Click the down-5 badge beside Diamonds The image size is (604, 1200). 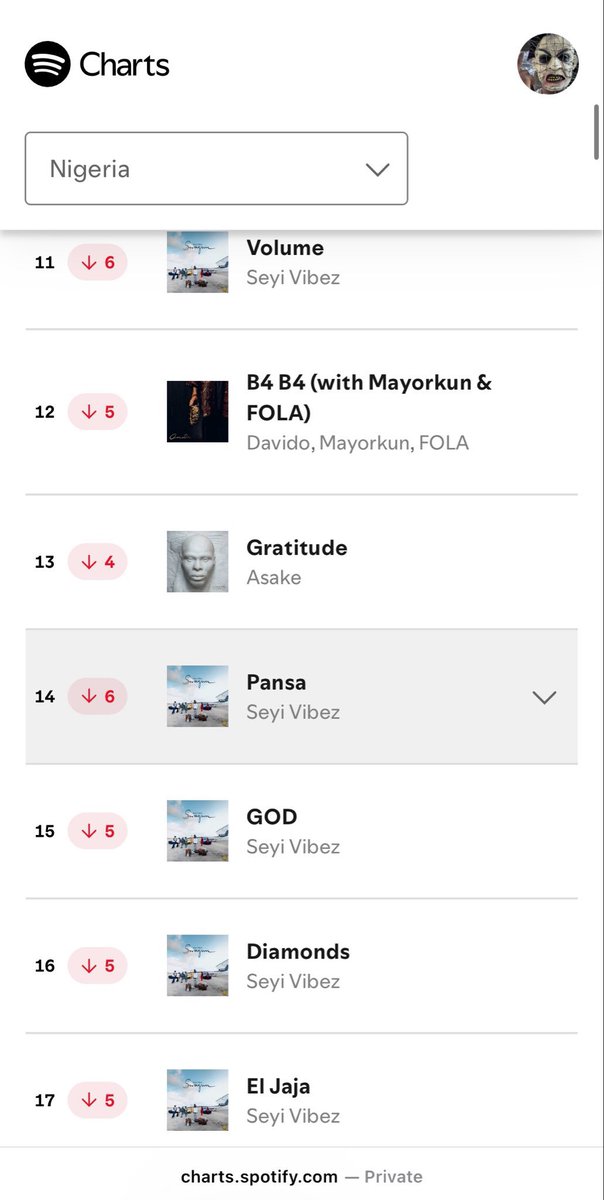pyautogui.click(x=97, y=966)
